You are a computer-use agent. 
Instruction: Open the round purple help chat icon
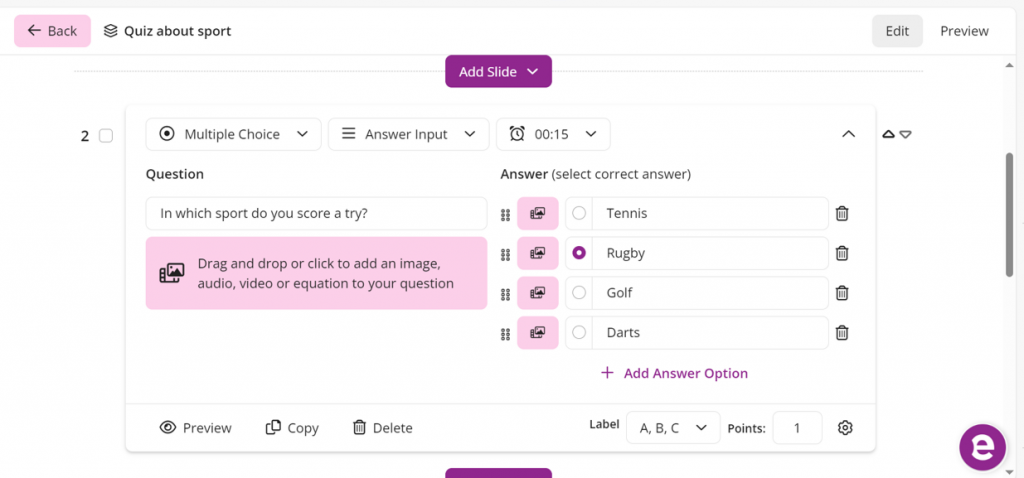tap(982, 447)
